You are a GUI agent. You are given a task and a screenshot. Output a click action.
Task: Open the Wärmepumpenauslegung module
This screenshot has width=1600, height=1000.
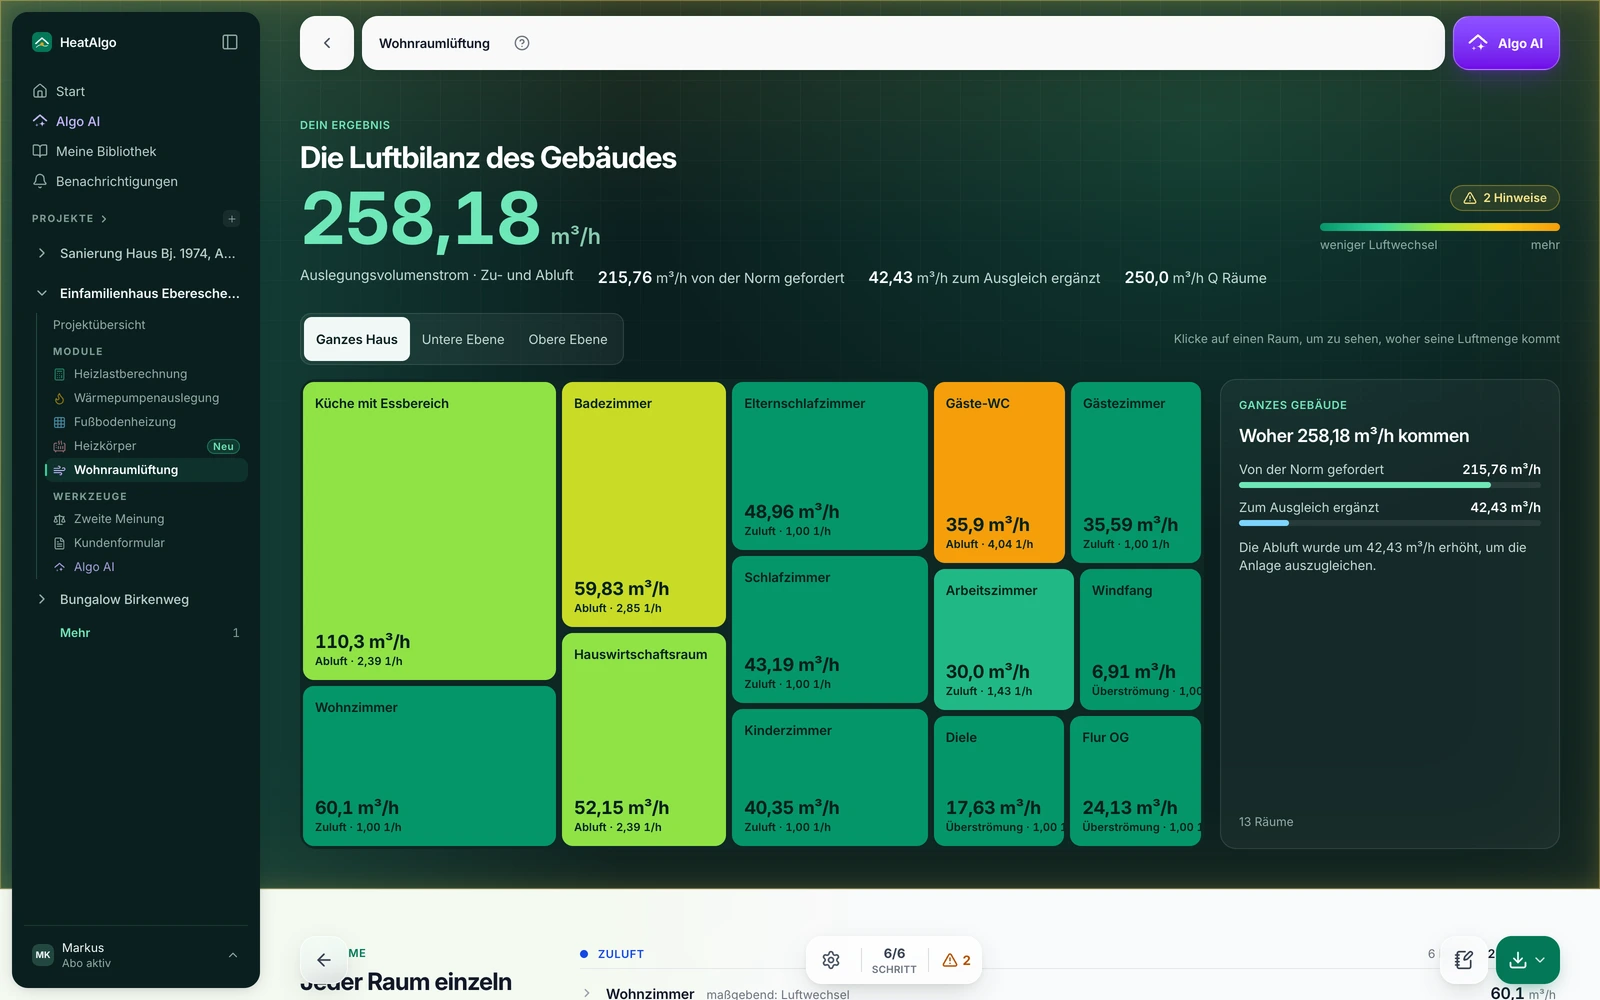click(x=146, y=398)
